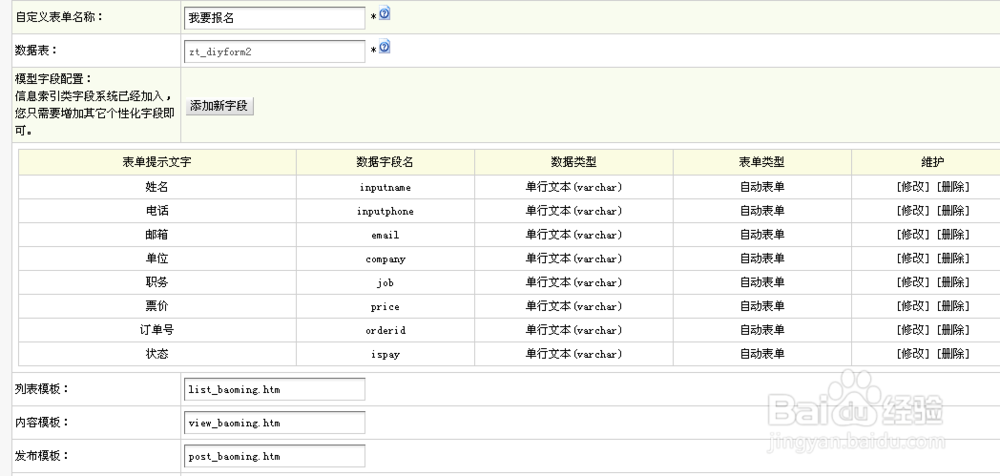
Task: Select the 职务 cell
Action: pyautogui.click(x=157, y=282)
